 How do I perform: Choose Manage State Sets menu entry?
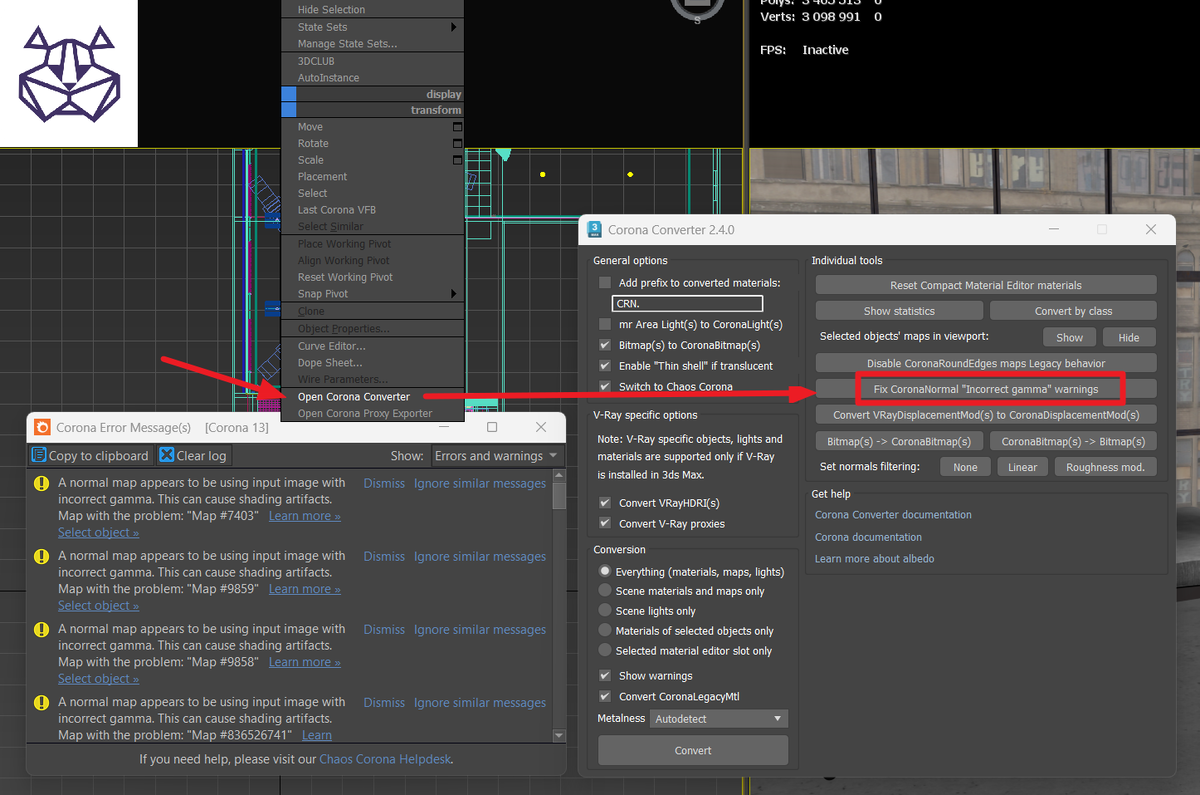[347, 44]
